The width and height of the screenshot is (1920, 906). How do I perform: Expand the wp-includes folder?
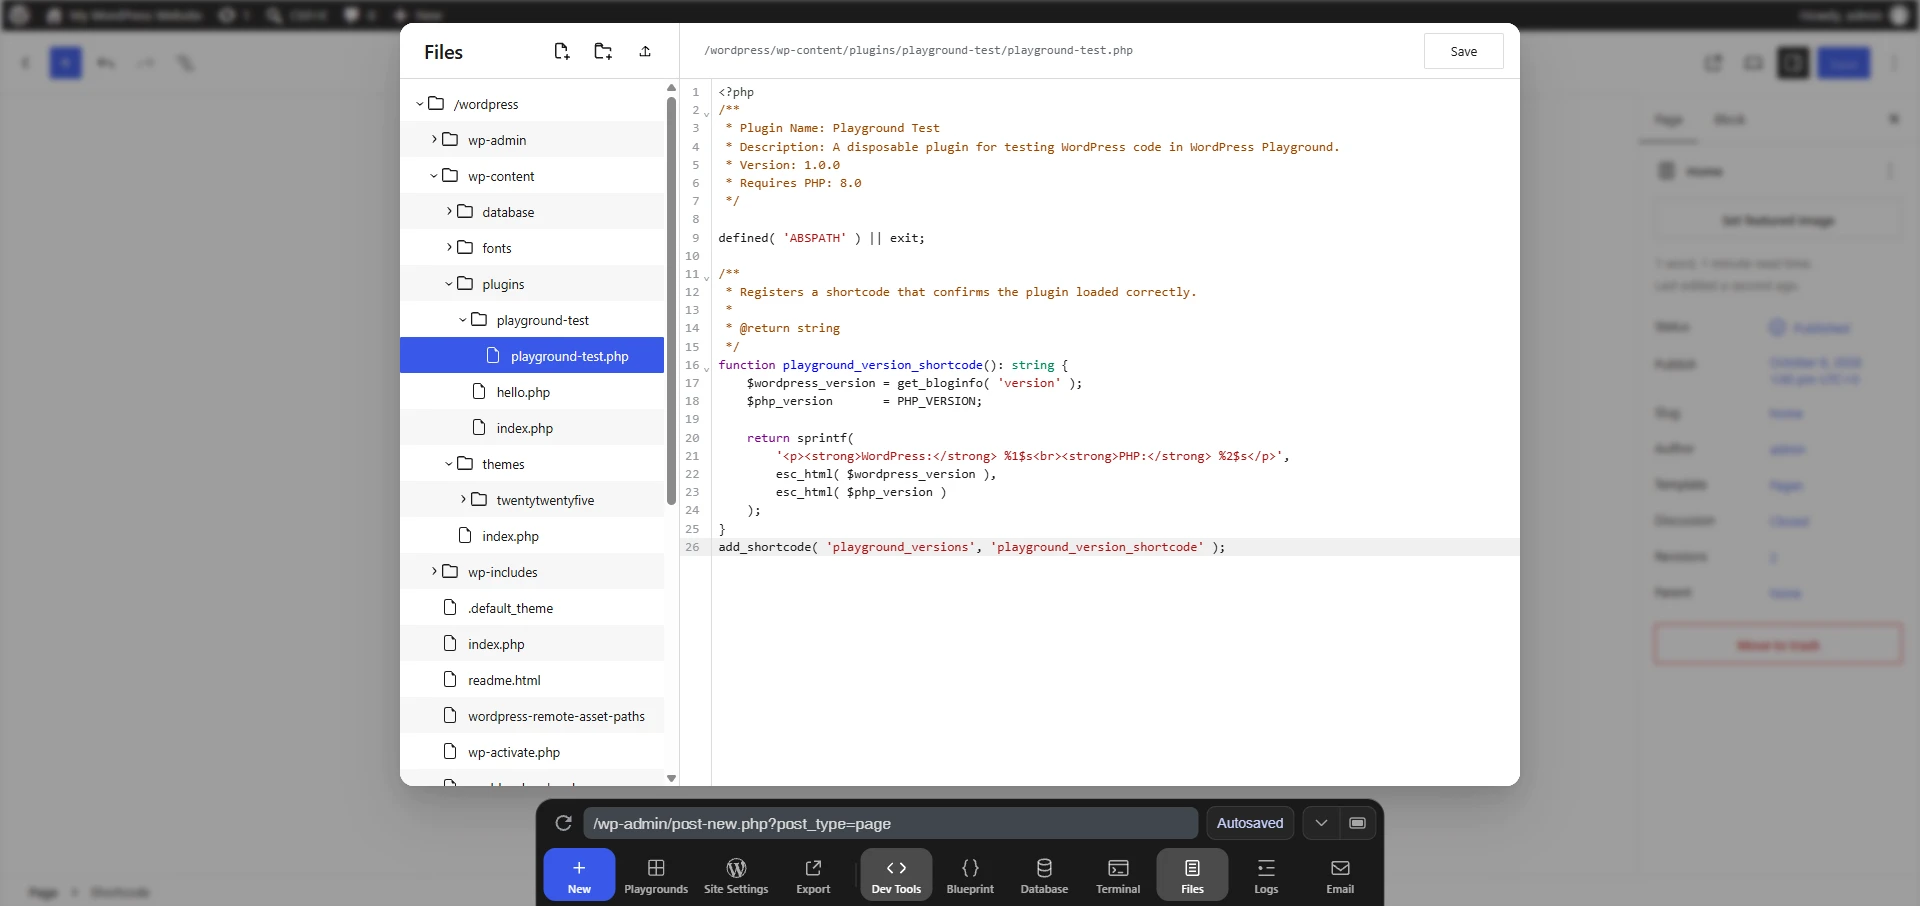pos(434,572)
